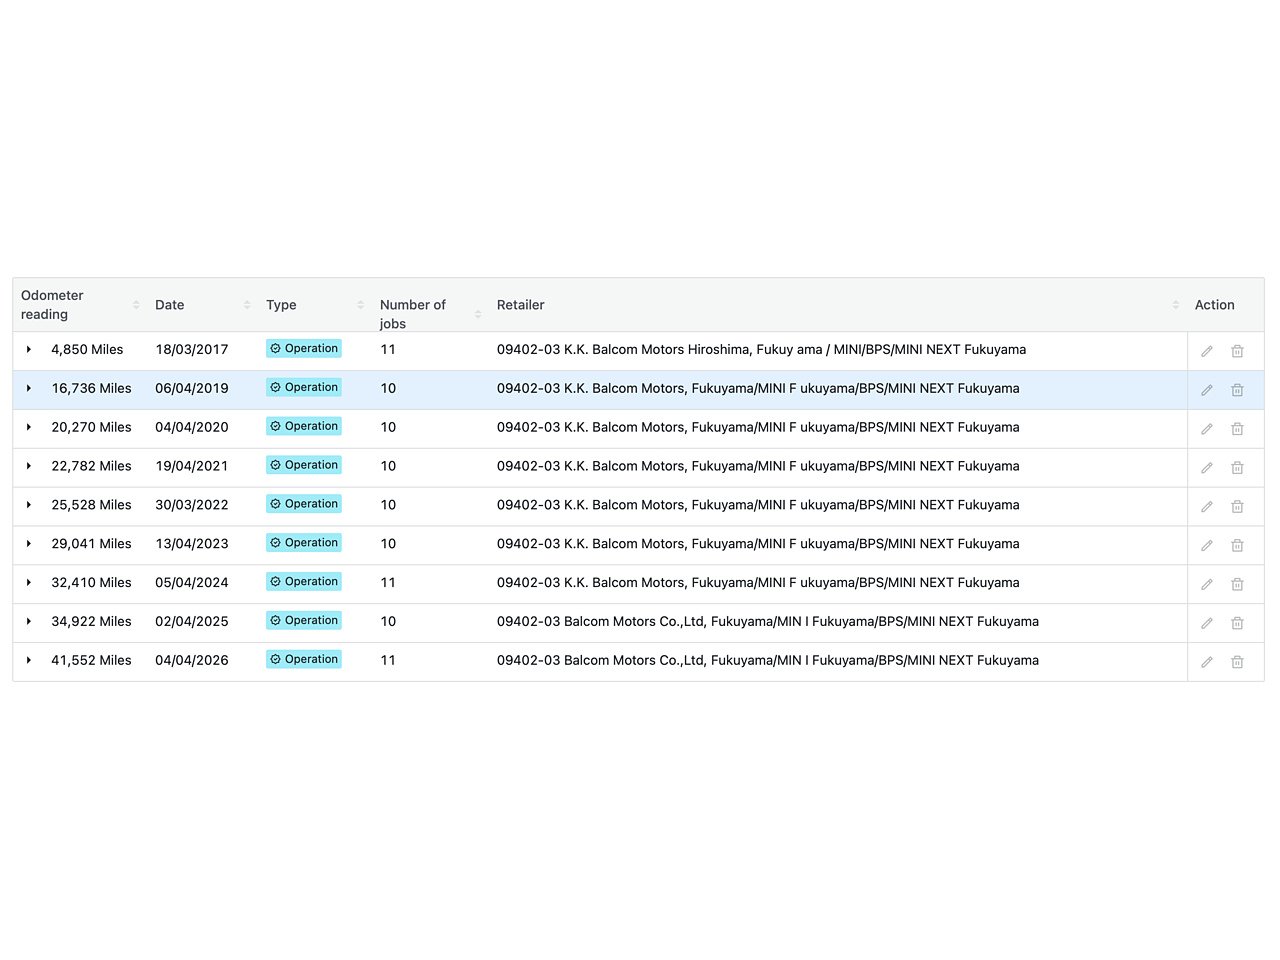Click Operation tag dated 06/04/2019

304,388
